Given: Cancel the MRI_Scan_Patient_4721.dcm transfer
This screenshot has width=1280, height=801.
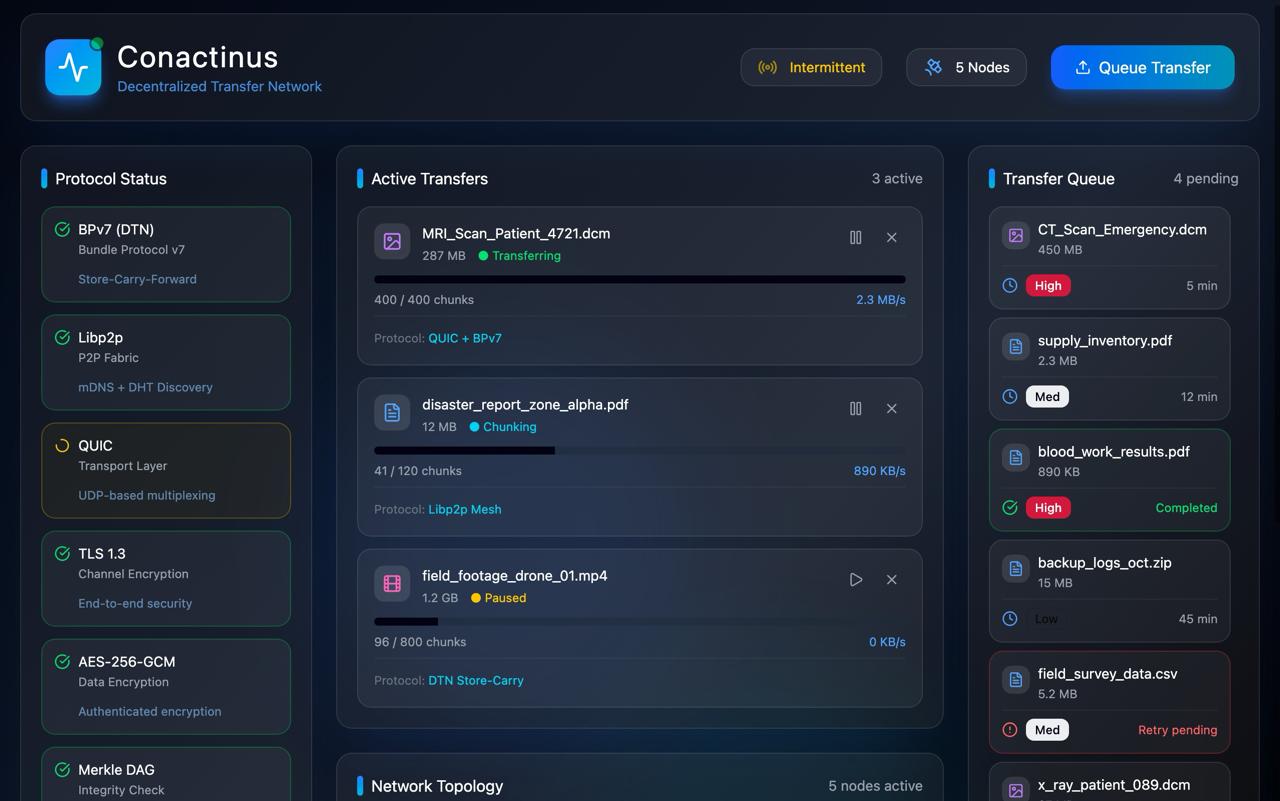Looking at the screenshot, I should click(x=892, y=238).
